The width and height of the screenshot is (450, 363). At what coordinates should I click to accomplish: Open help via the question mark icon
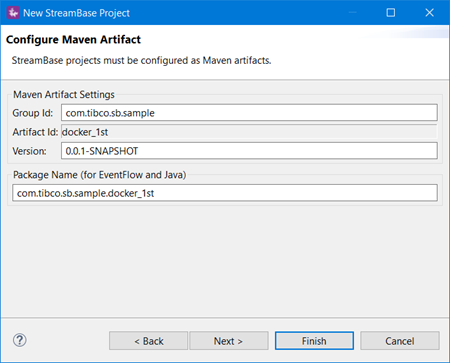coord(20,340)
